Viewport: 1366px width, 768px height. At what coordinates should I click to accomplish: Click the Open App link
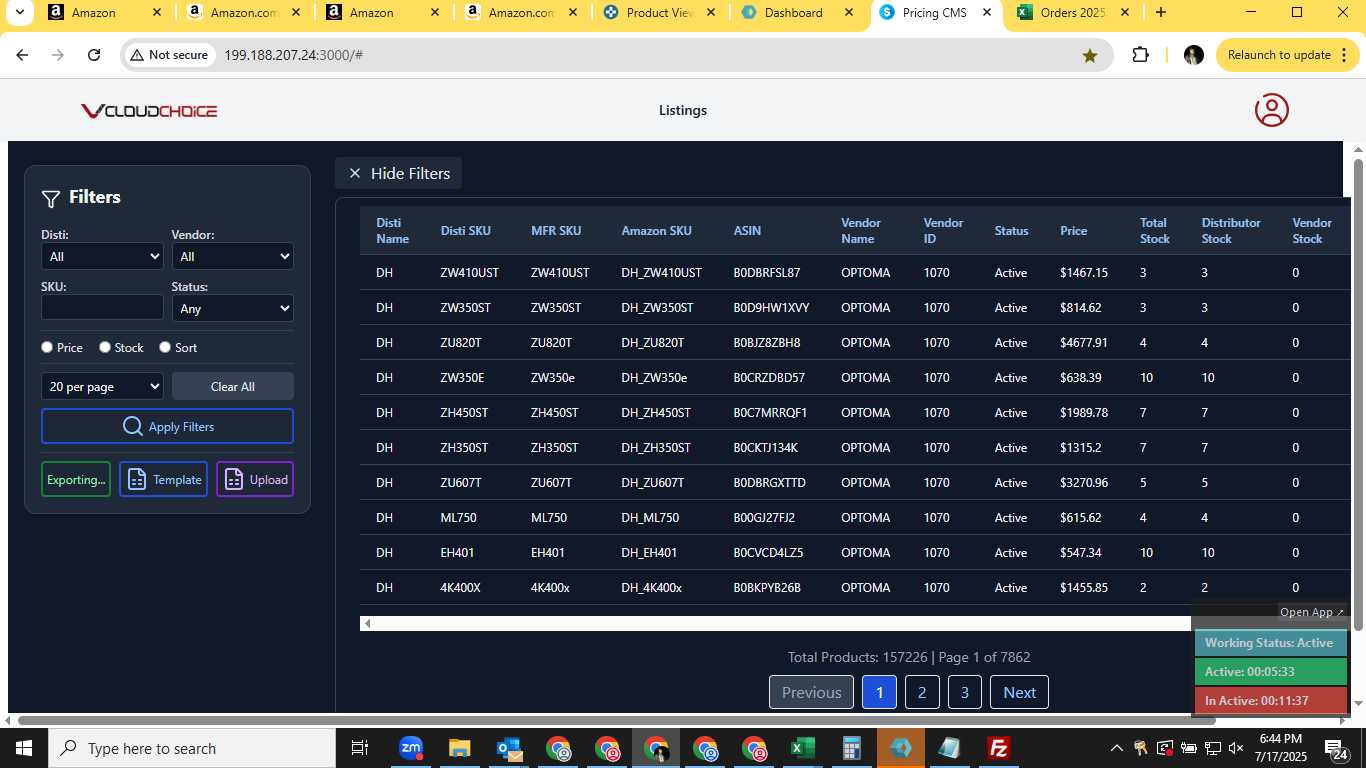pyautogui.click(x=1312, y=612)
